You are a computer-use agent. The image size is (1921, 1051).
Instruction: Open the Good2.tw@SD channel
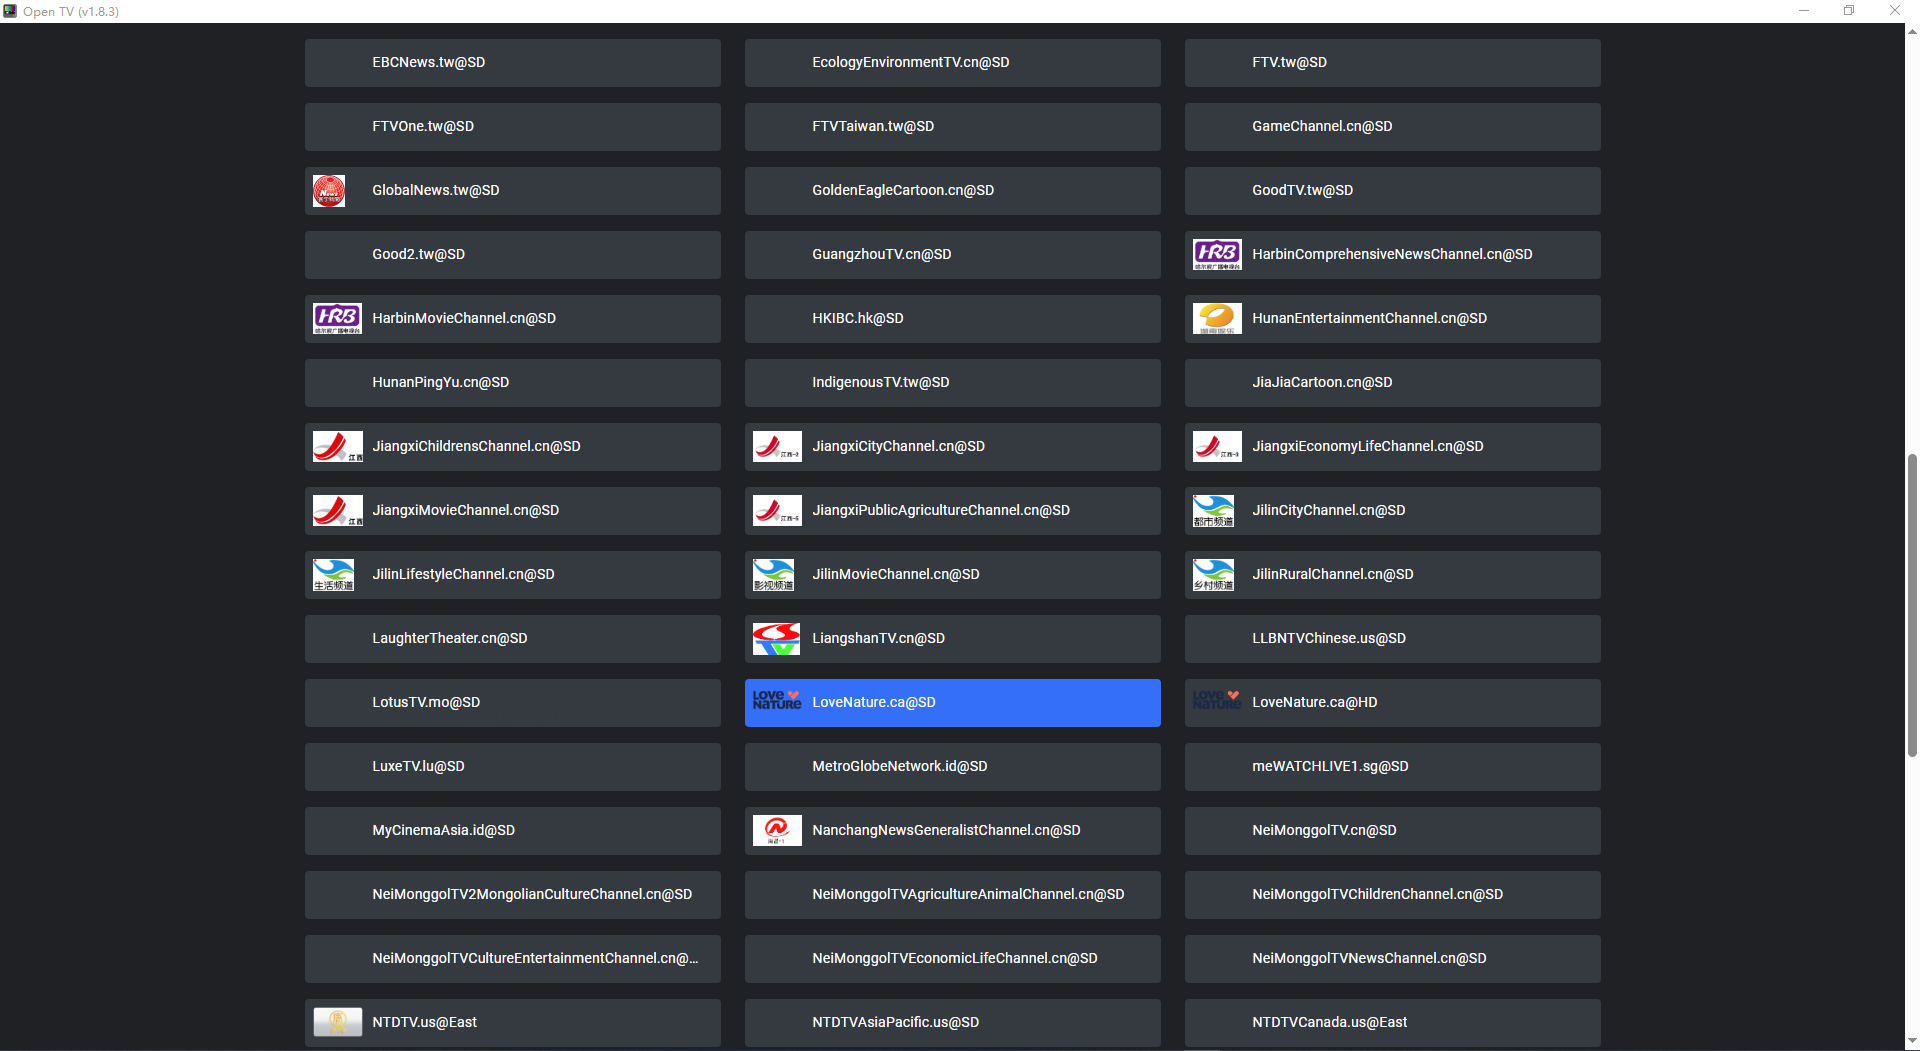pos(512,255)
